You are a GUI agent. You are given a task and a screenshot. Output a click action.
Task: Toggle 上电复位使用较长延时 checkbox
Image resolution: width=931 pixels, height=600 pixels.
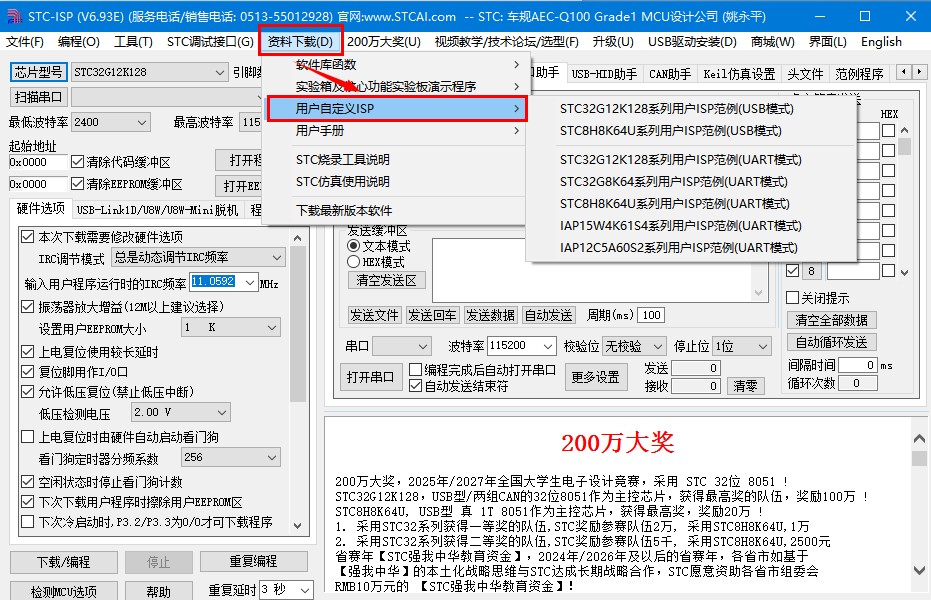(27, 351)
